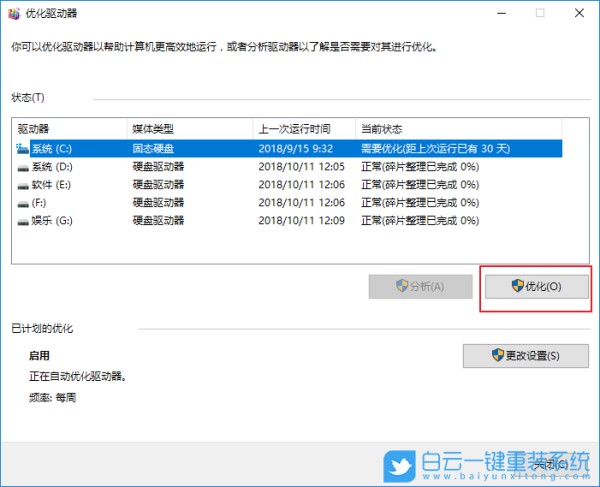Click the 优化(O) optimize button
Screen dimensions: 600x487
coord(536,287)
